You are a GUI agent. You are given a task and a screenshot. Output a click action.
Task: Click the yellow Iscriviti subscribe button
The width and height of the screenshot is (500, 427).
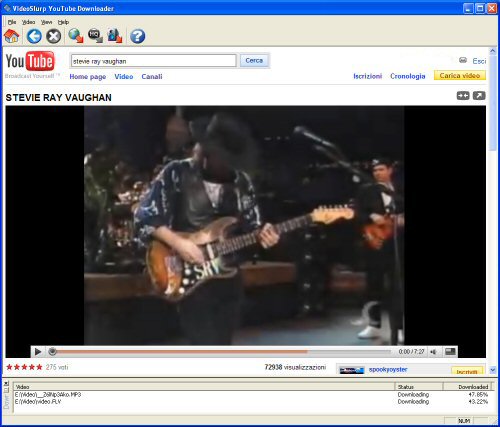coord(467,371)
